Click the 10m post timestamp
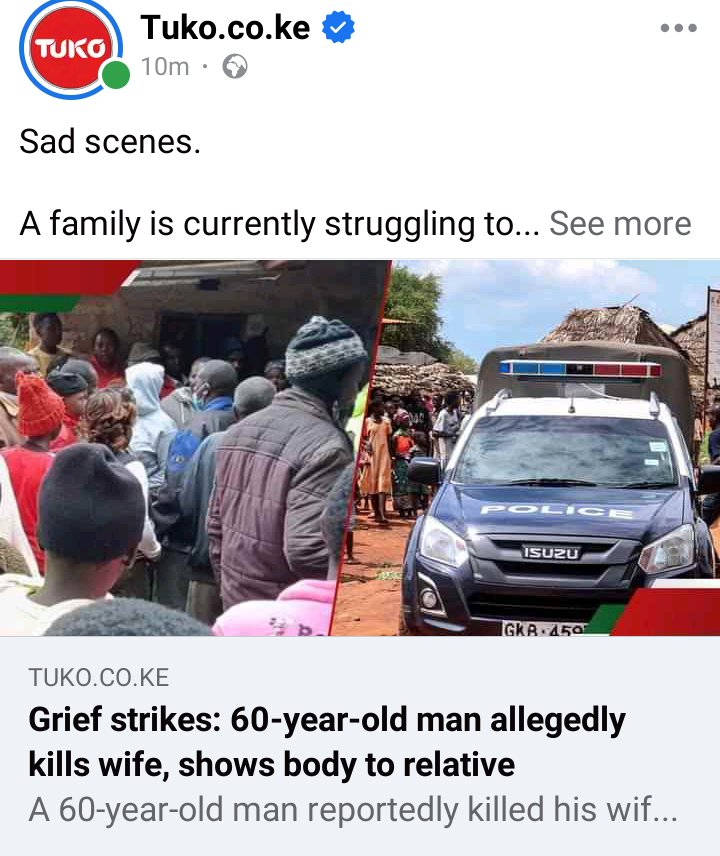This screenshot has width=720, height=856. click(x=165, y=67)
